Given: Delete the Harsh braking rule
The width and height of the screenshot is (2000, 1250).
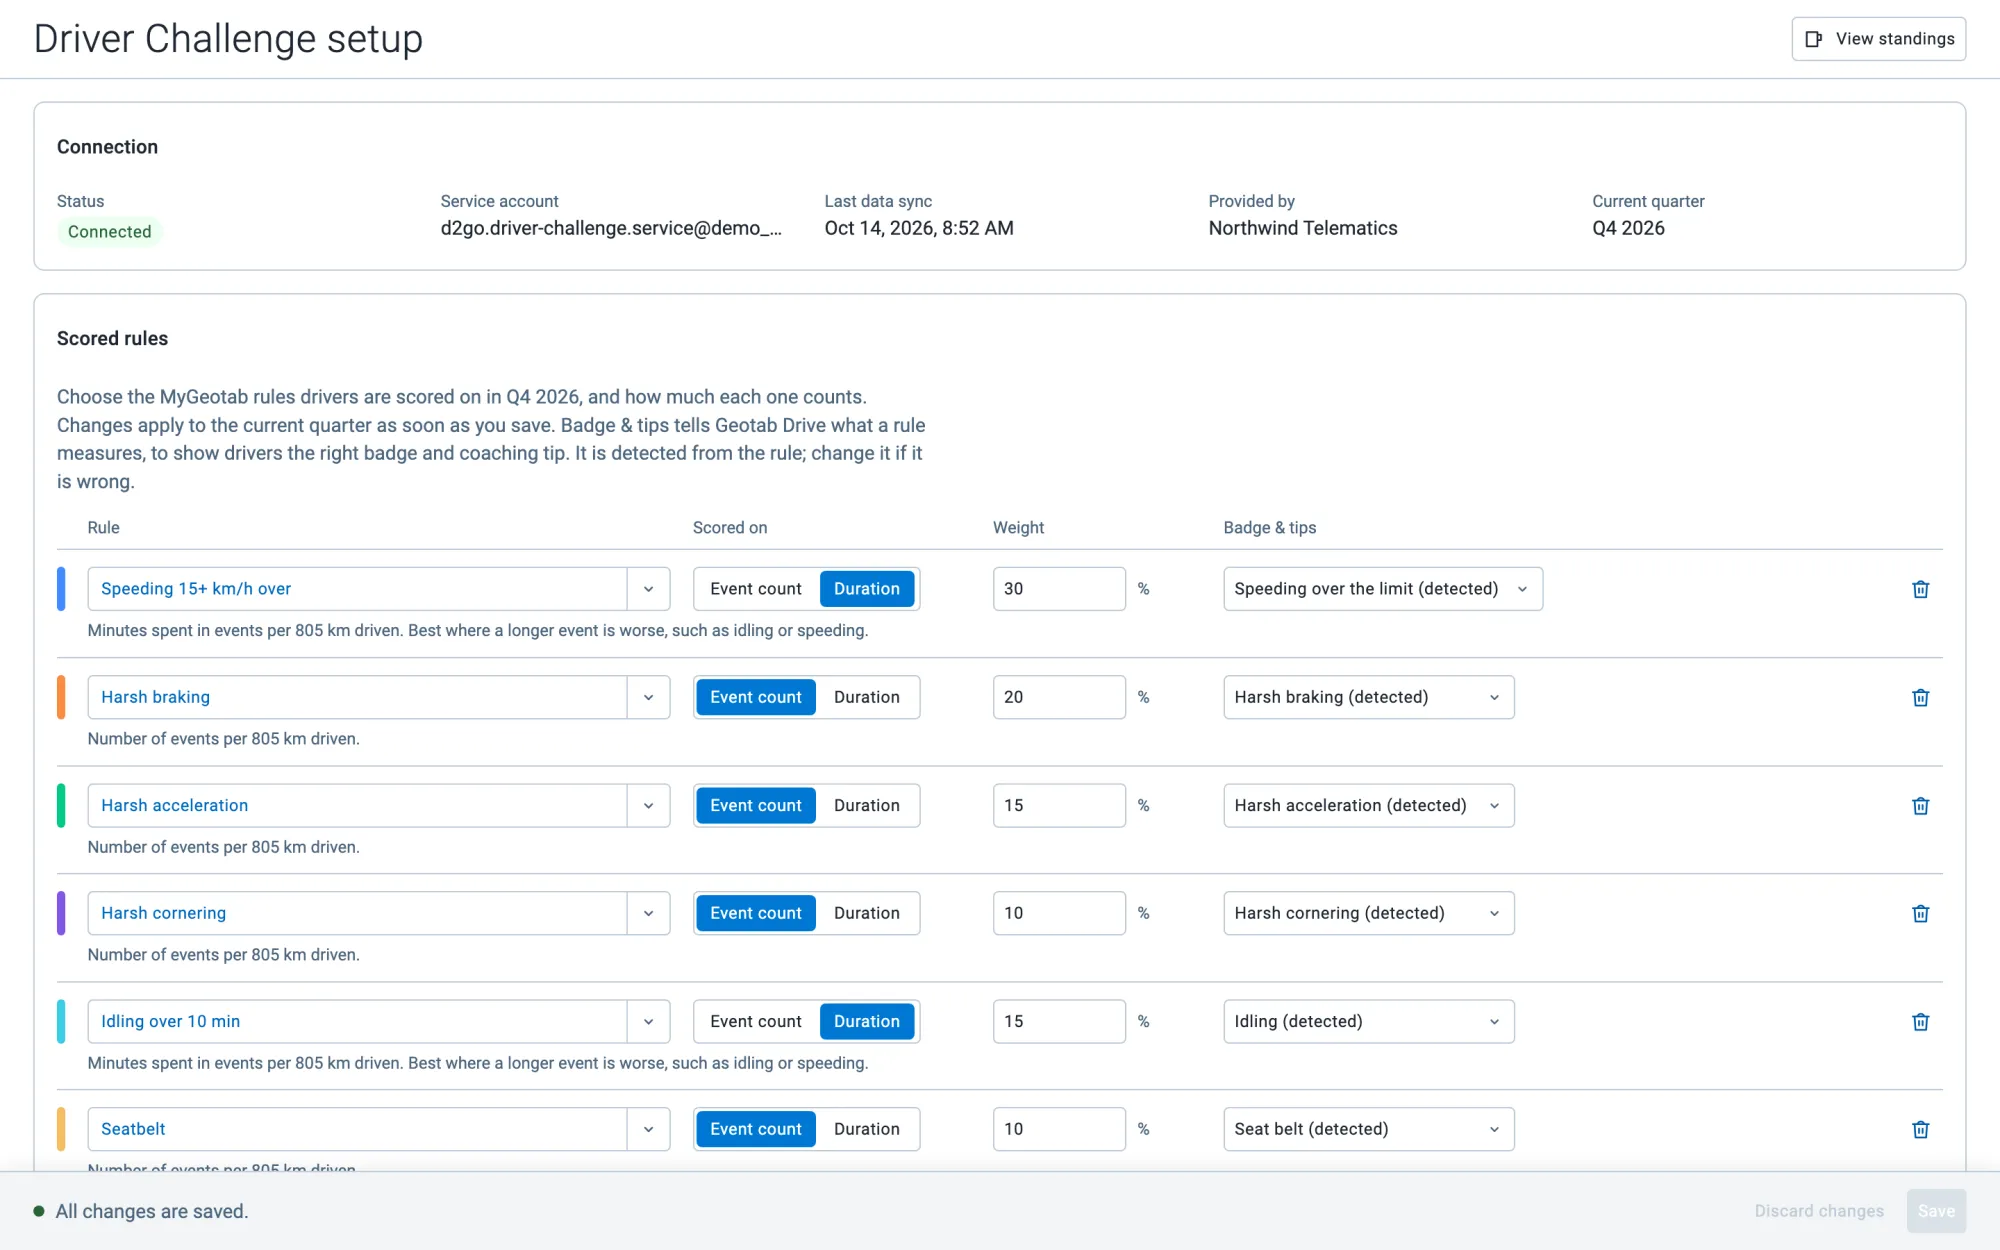Looking at the screenshot, I should click(x=1920, y=697).
